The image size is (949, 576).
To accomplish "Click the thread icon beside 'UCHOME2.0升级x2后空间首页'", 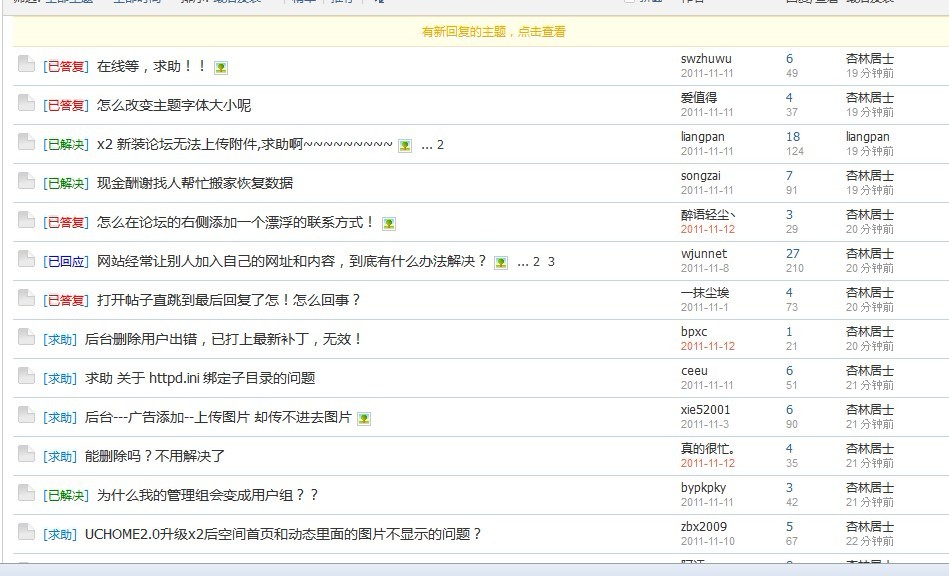I will tap(26, 532).
